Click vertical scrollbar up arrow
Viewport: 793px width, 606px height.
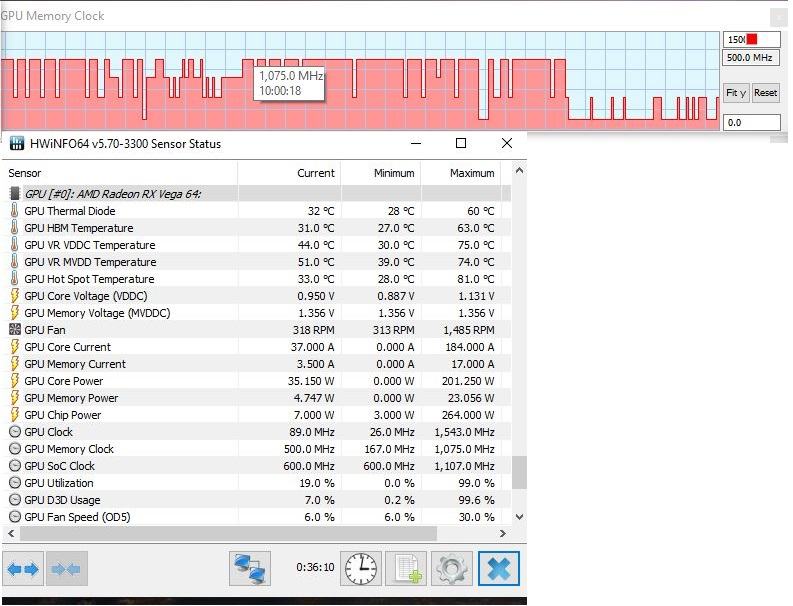point(519,171)
